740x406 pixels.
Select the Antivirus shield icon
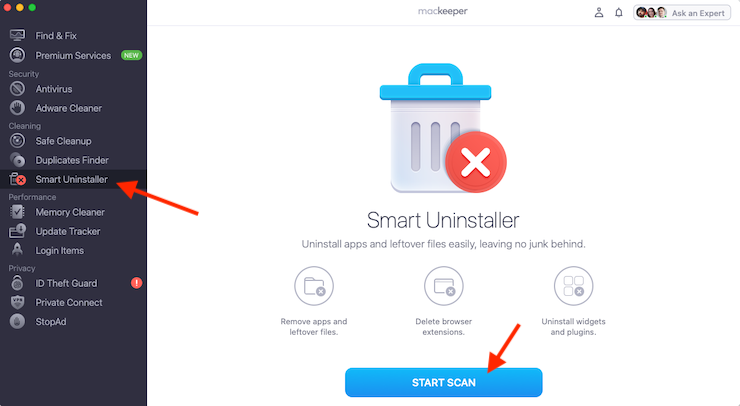click(17, 89)
